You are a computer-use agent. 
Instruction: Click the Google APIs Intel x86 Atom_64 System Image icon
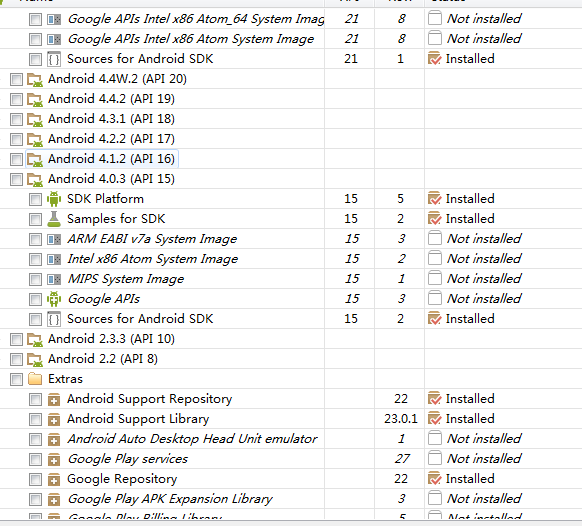pos(54,19)
